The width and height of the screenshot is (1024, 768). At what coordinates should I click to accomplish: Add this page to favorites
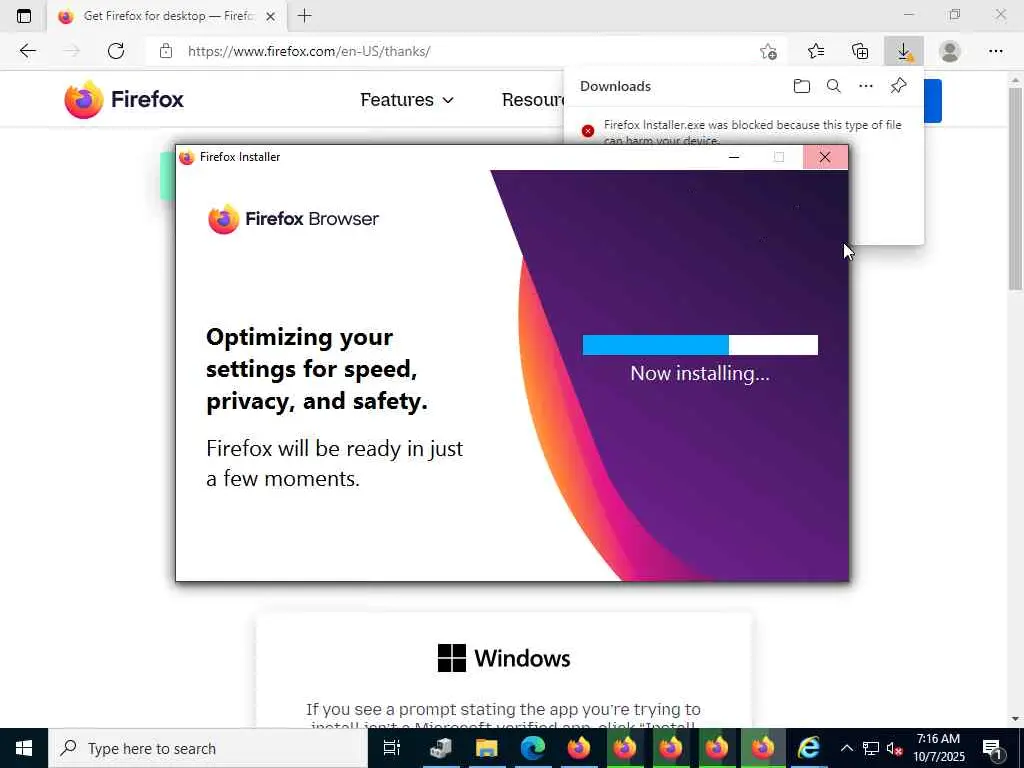click(x=768, y=51)
